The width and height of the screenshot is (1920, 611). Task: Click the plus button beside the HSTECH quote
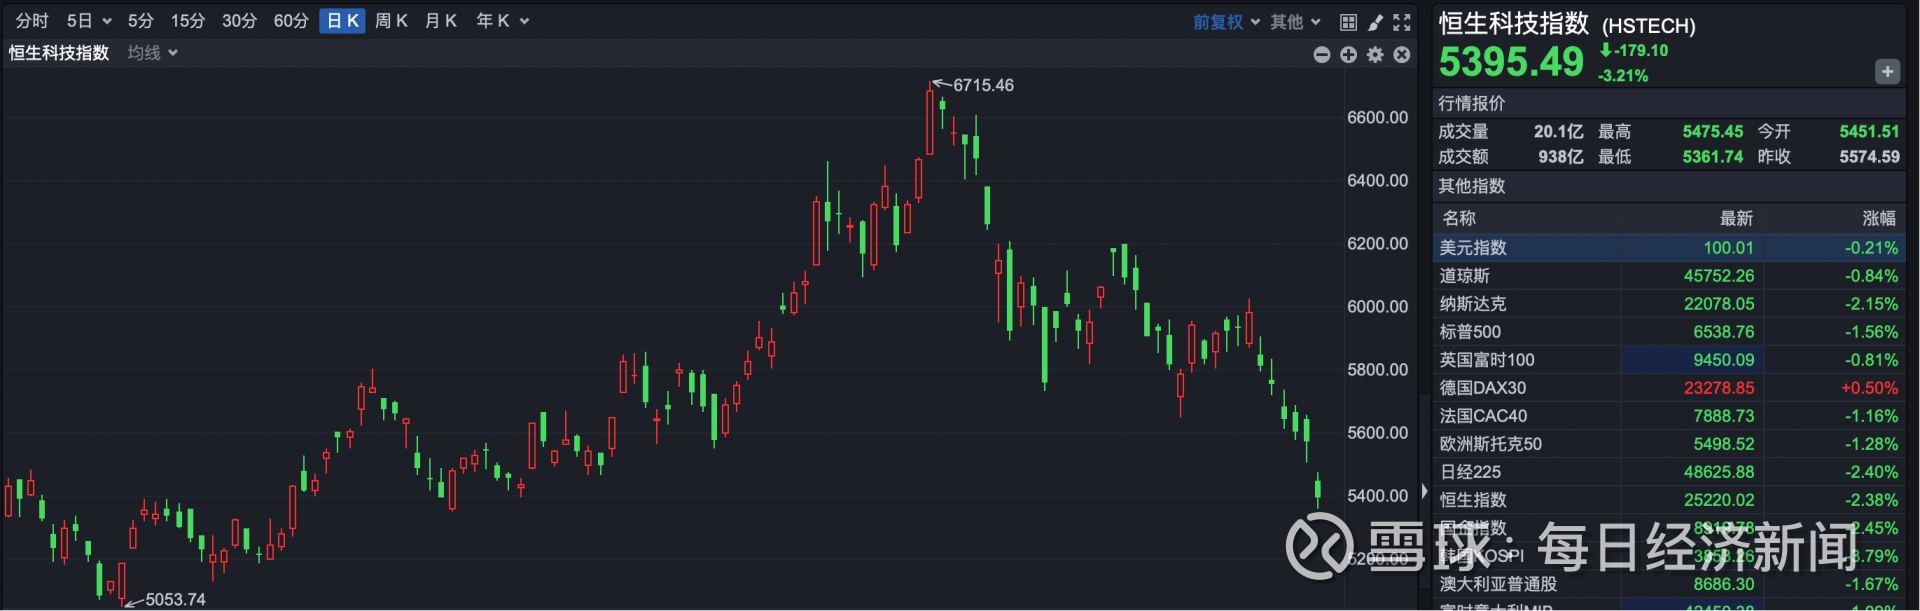click(x=1887, y=72)
